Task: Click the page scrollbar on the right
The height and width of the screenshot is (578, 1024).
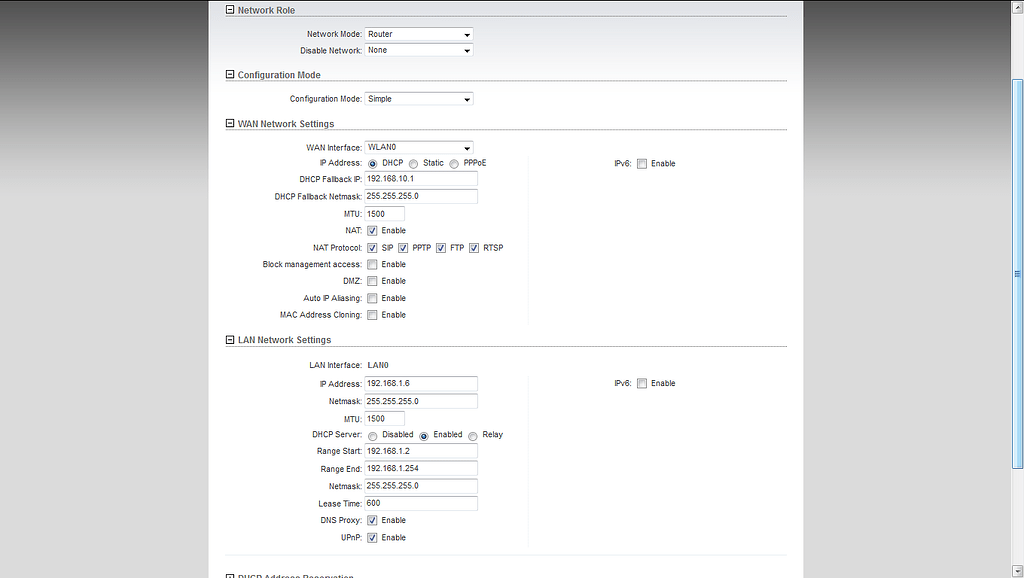Action: (x=1014, y=273)
